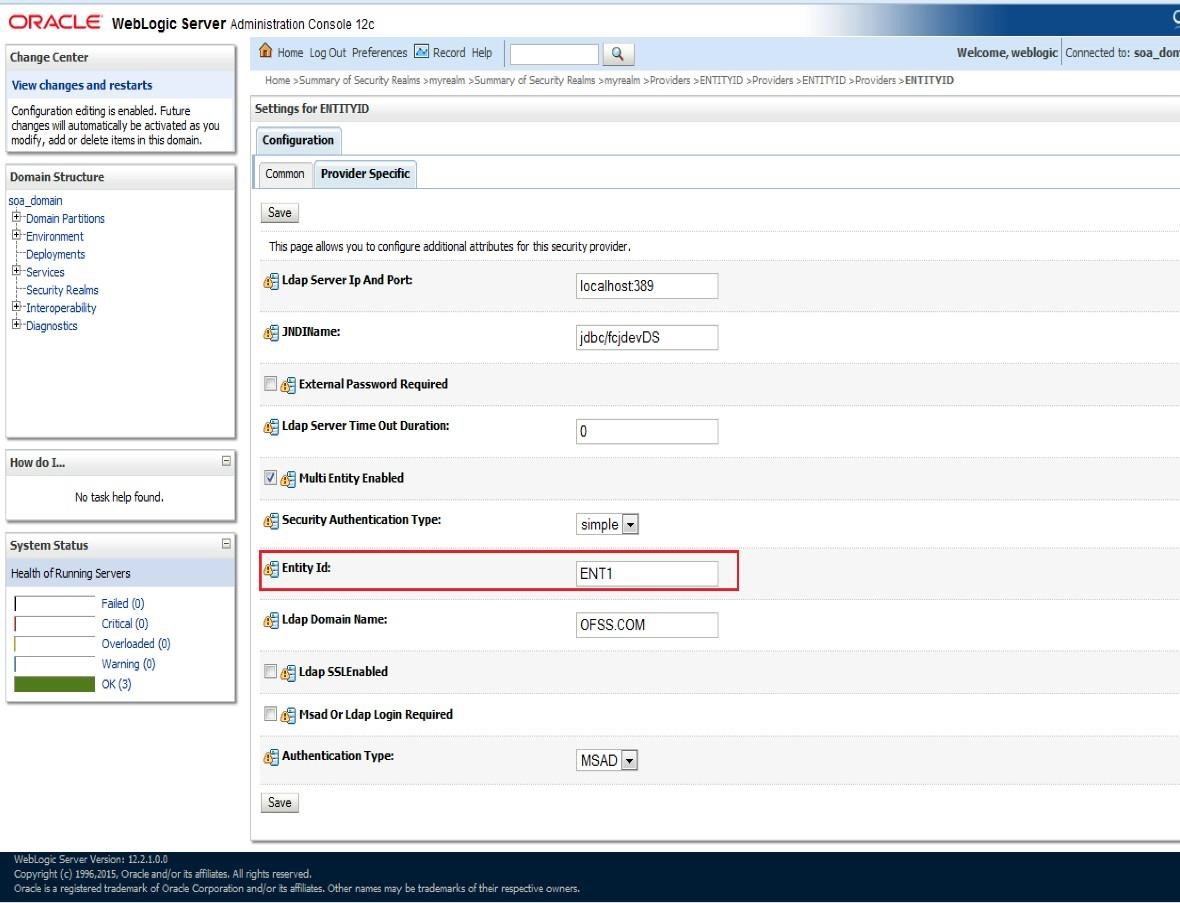
Task: Click Overloaded (0) server status link
Action: tap(136, 644)
